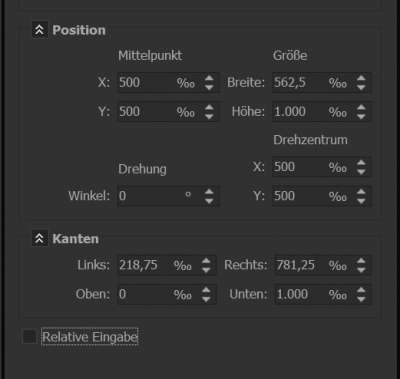This screenshot has height=379, width=400.
Task: Decrease Drehzentrum X with down arrow
Action: 361,172
